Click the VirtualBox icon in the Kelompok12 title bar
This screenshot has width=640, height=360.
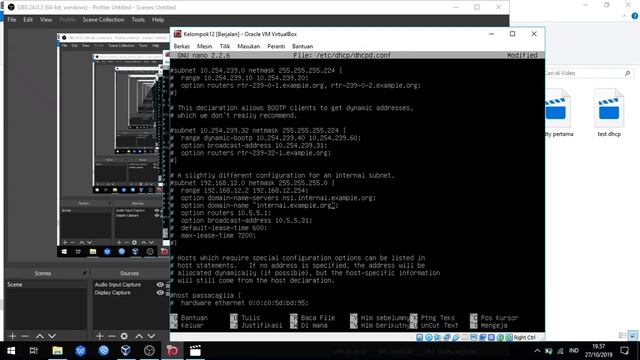pyautogui.click(x=178, y=34)
